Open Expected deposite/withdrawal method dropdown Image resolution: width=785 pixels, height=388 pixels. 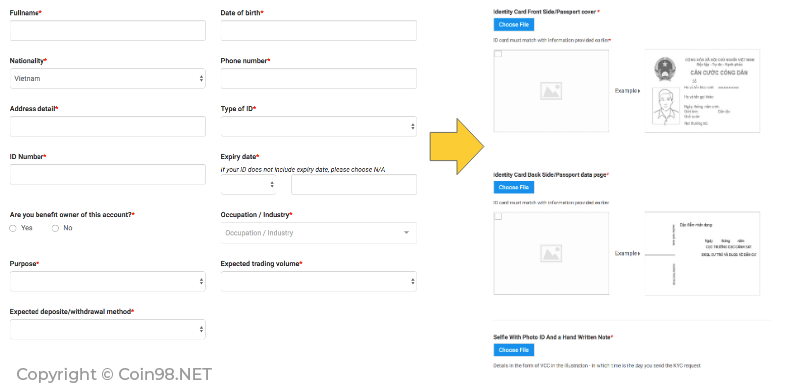(108, 329)
